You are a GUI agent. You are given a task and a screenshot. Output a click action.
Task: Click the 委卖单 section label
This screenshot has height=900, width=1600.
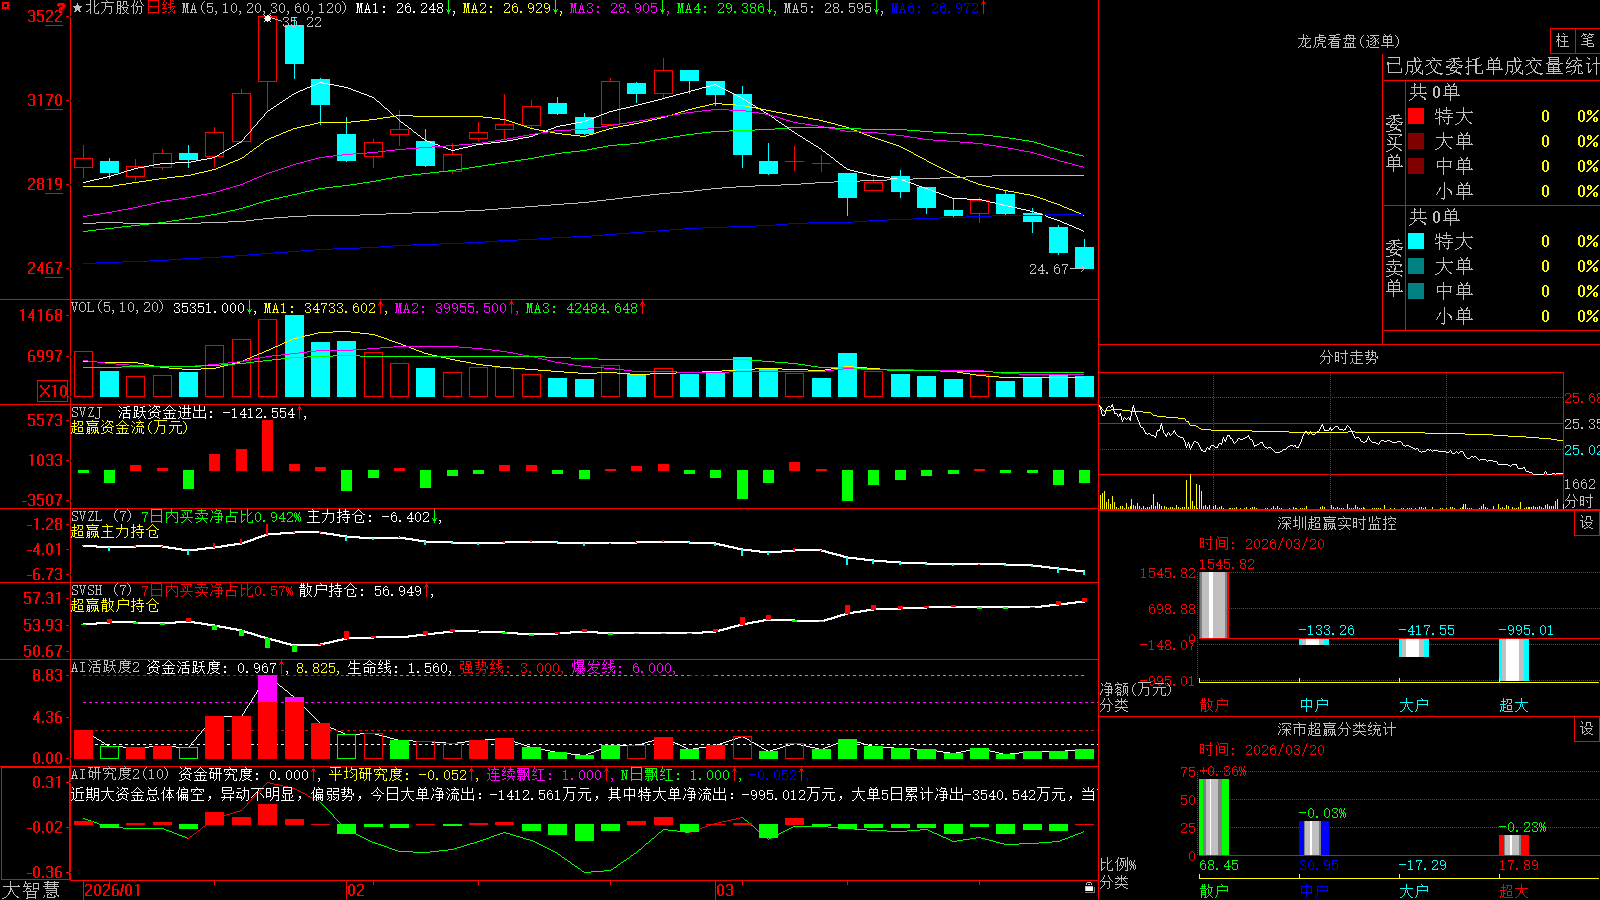1394,268
